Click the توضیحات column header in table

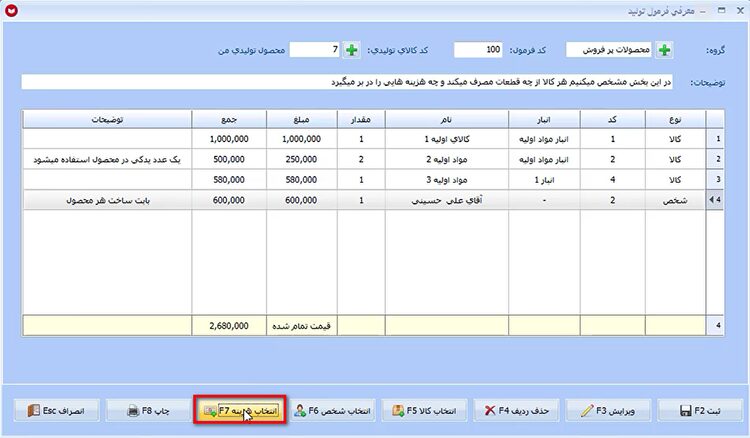tap(107, 120)
